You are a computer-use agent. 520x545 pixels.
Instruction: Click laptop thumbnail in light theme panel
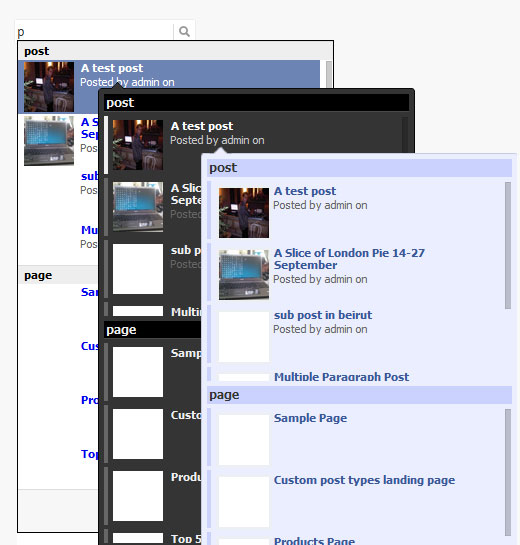coord(244,275)
